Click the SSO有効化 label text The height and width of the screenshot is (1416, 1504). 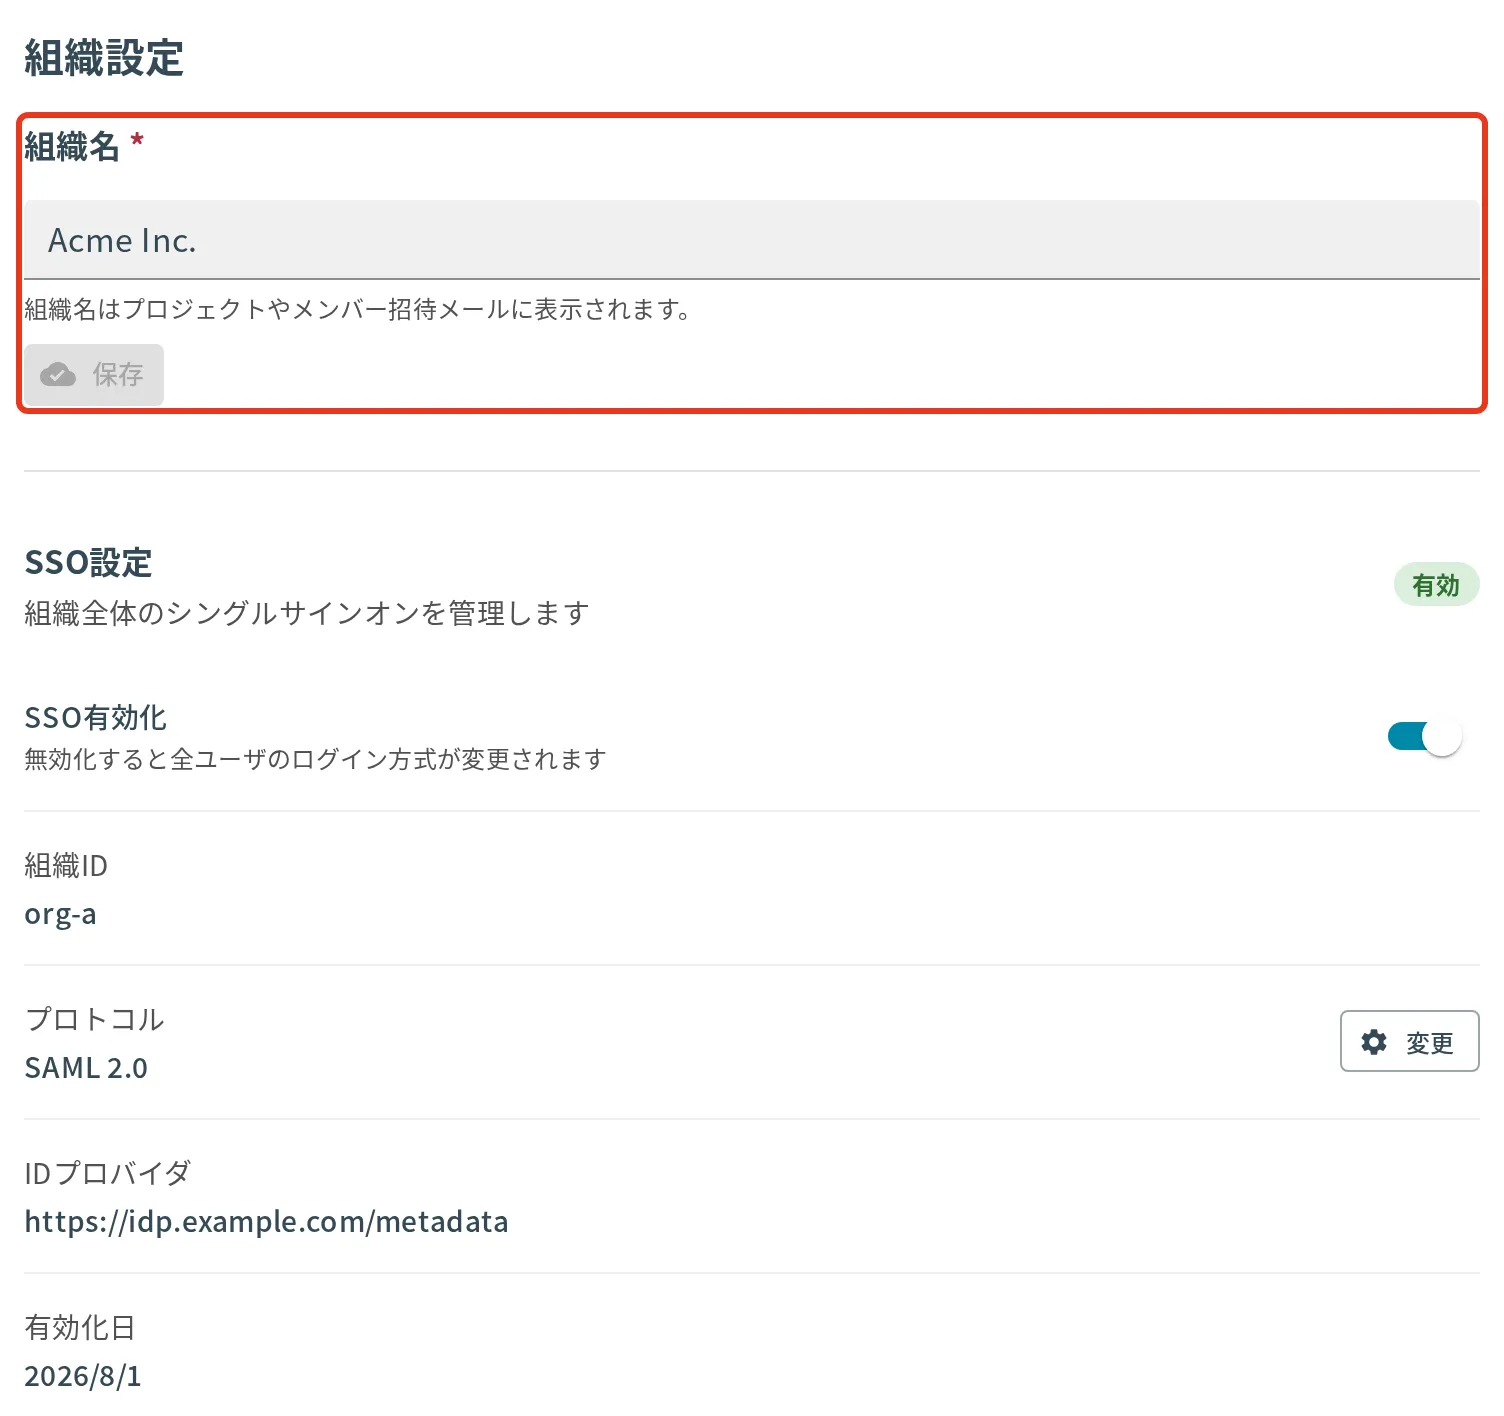(x=95, y=718)
